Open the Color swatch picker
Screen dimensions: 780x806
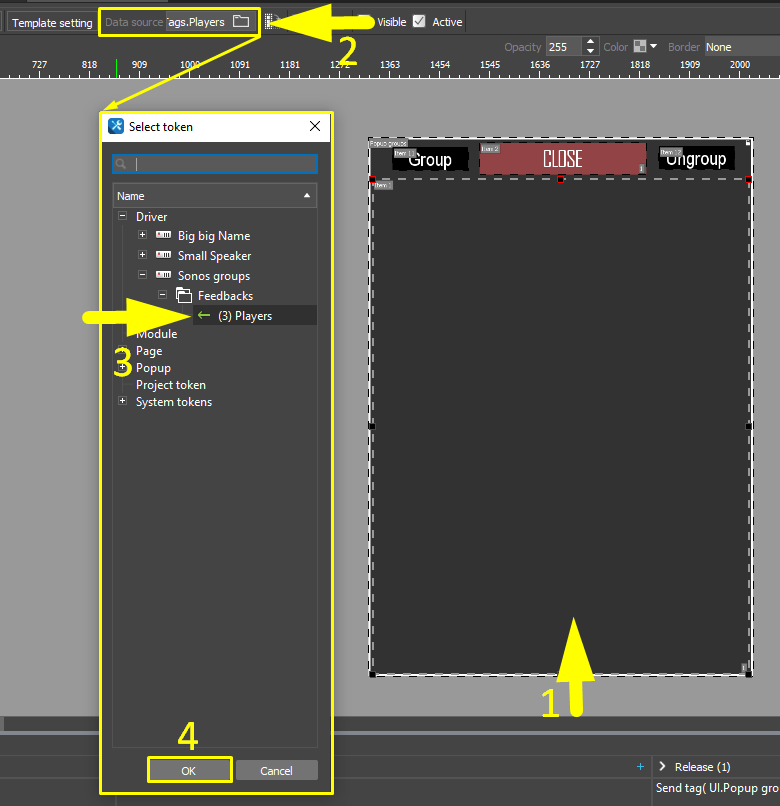tap(640, 47)
